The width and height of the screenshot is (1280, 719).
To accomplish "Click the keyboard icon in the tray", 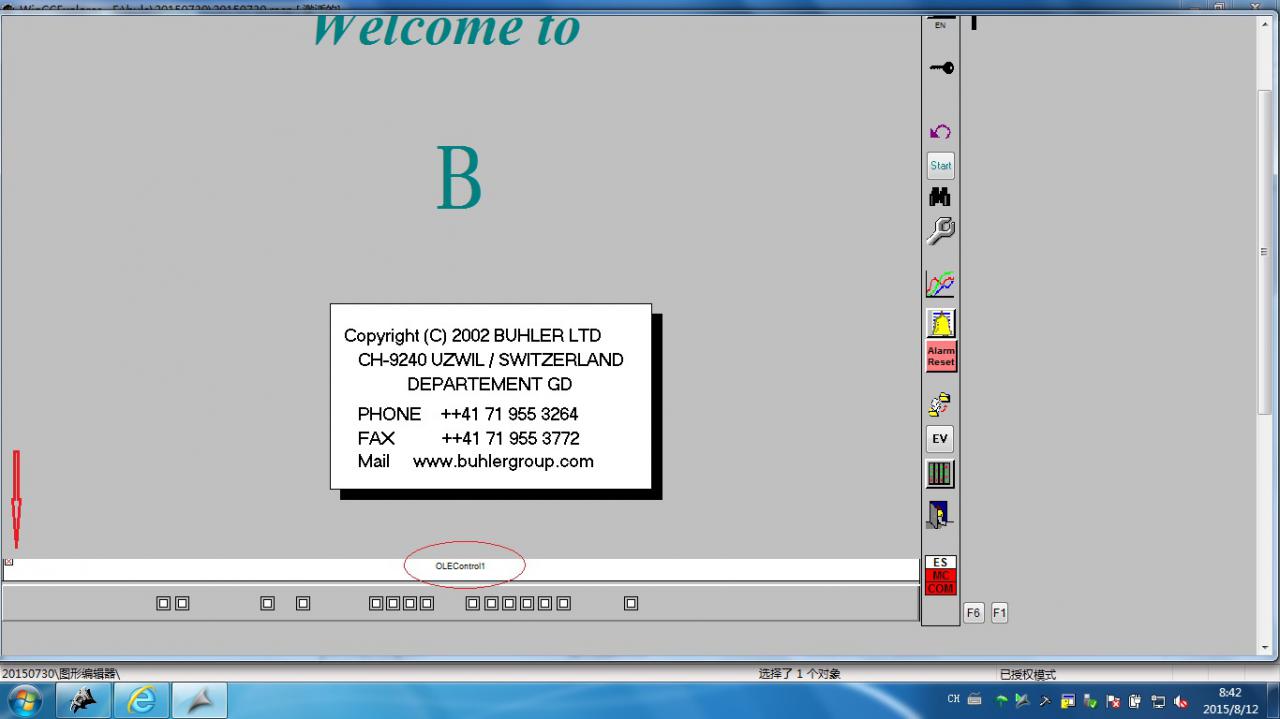I will point(974,700).
